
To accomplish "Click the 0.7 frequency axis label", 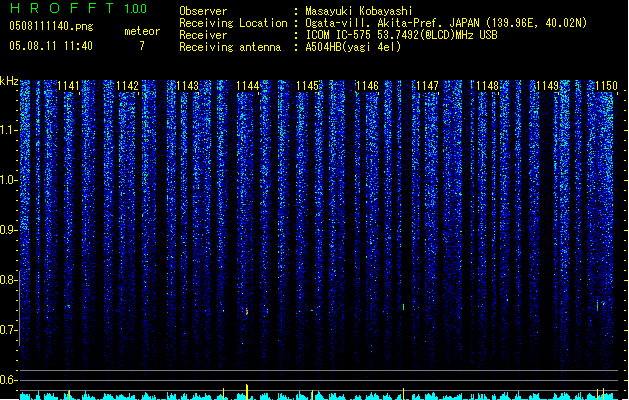I will [x=8, y=330].
